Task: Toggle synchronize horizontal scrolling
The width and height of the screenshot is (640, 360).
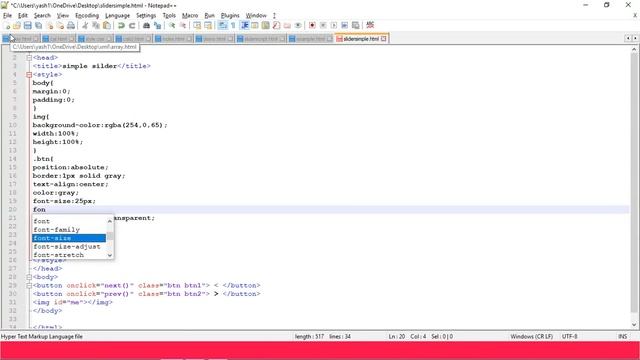Action: click(208, 25)
